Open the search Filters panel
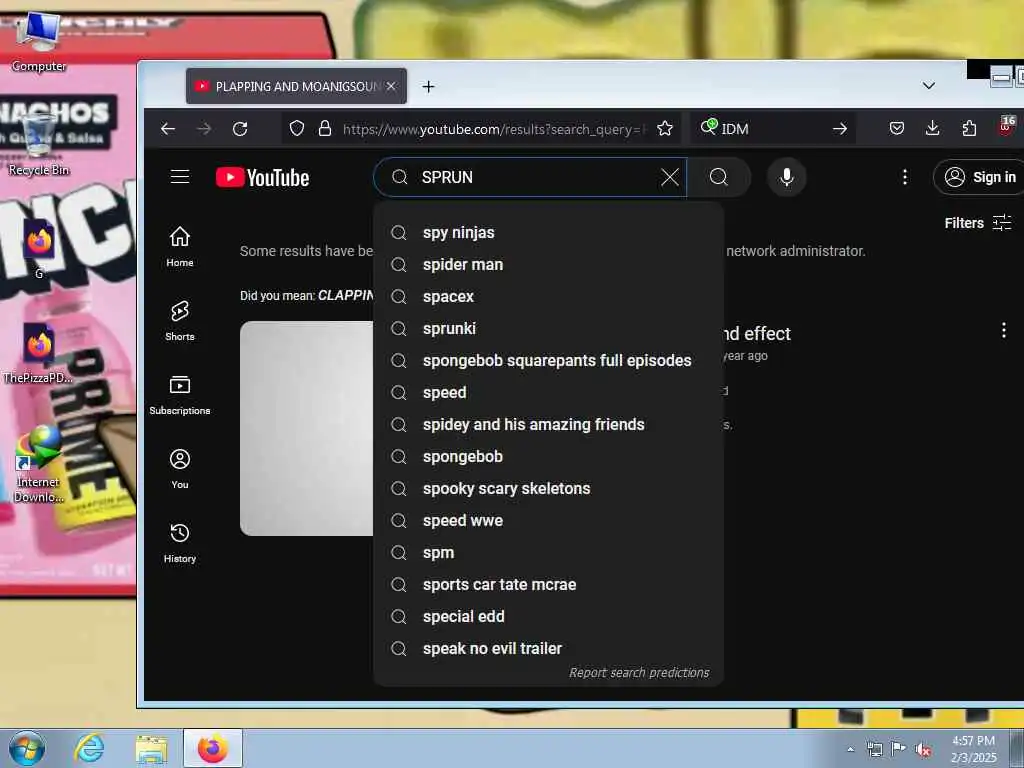 [x=978, y=223]
